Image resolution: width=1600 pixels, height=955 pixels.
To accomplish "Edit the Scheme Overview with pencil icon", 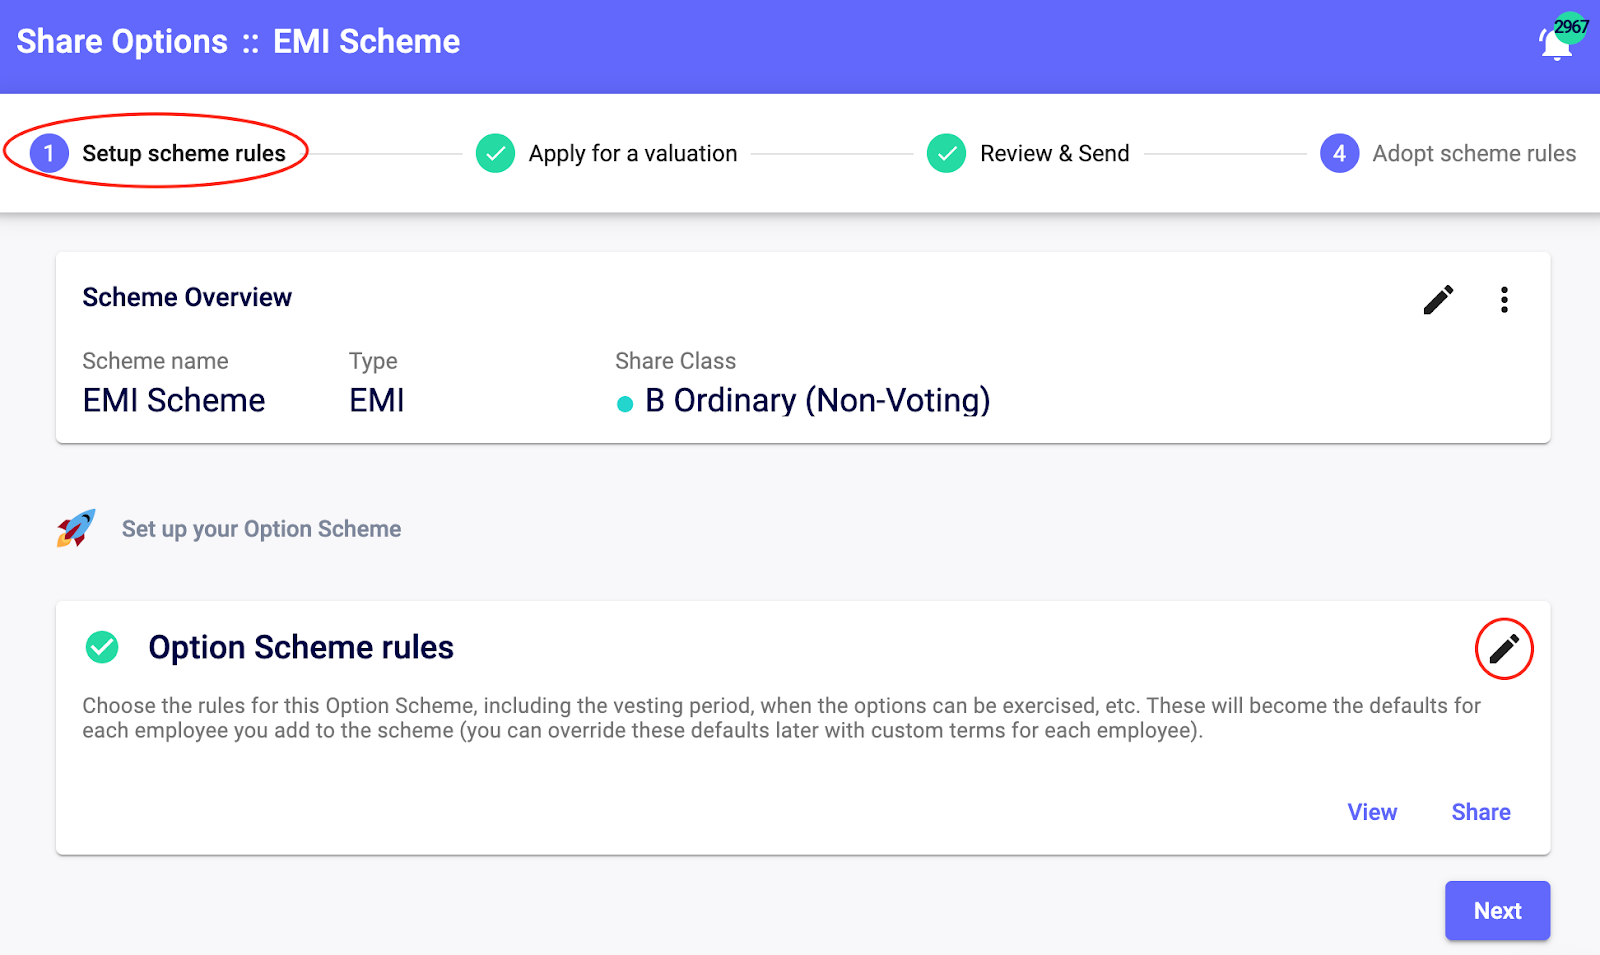I will point(1438,300).
